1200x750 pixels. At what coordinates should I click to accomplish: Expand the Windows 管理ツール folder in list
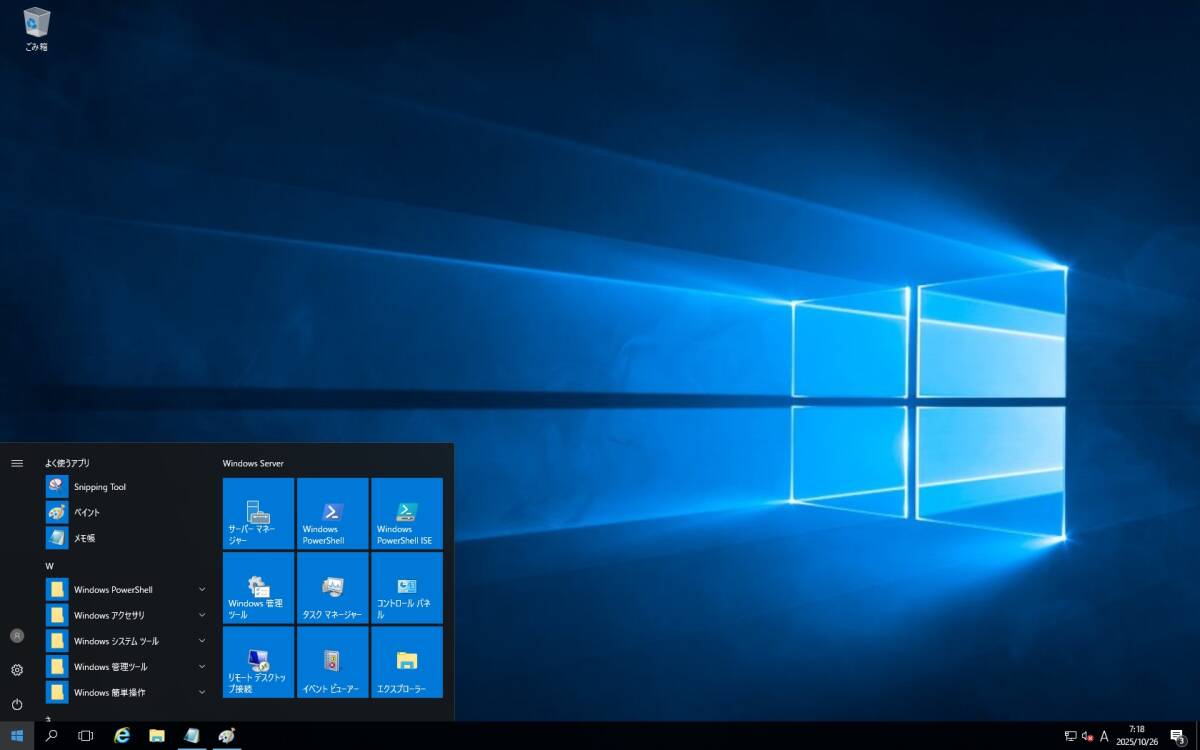click(x=127, y=667)
